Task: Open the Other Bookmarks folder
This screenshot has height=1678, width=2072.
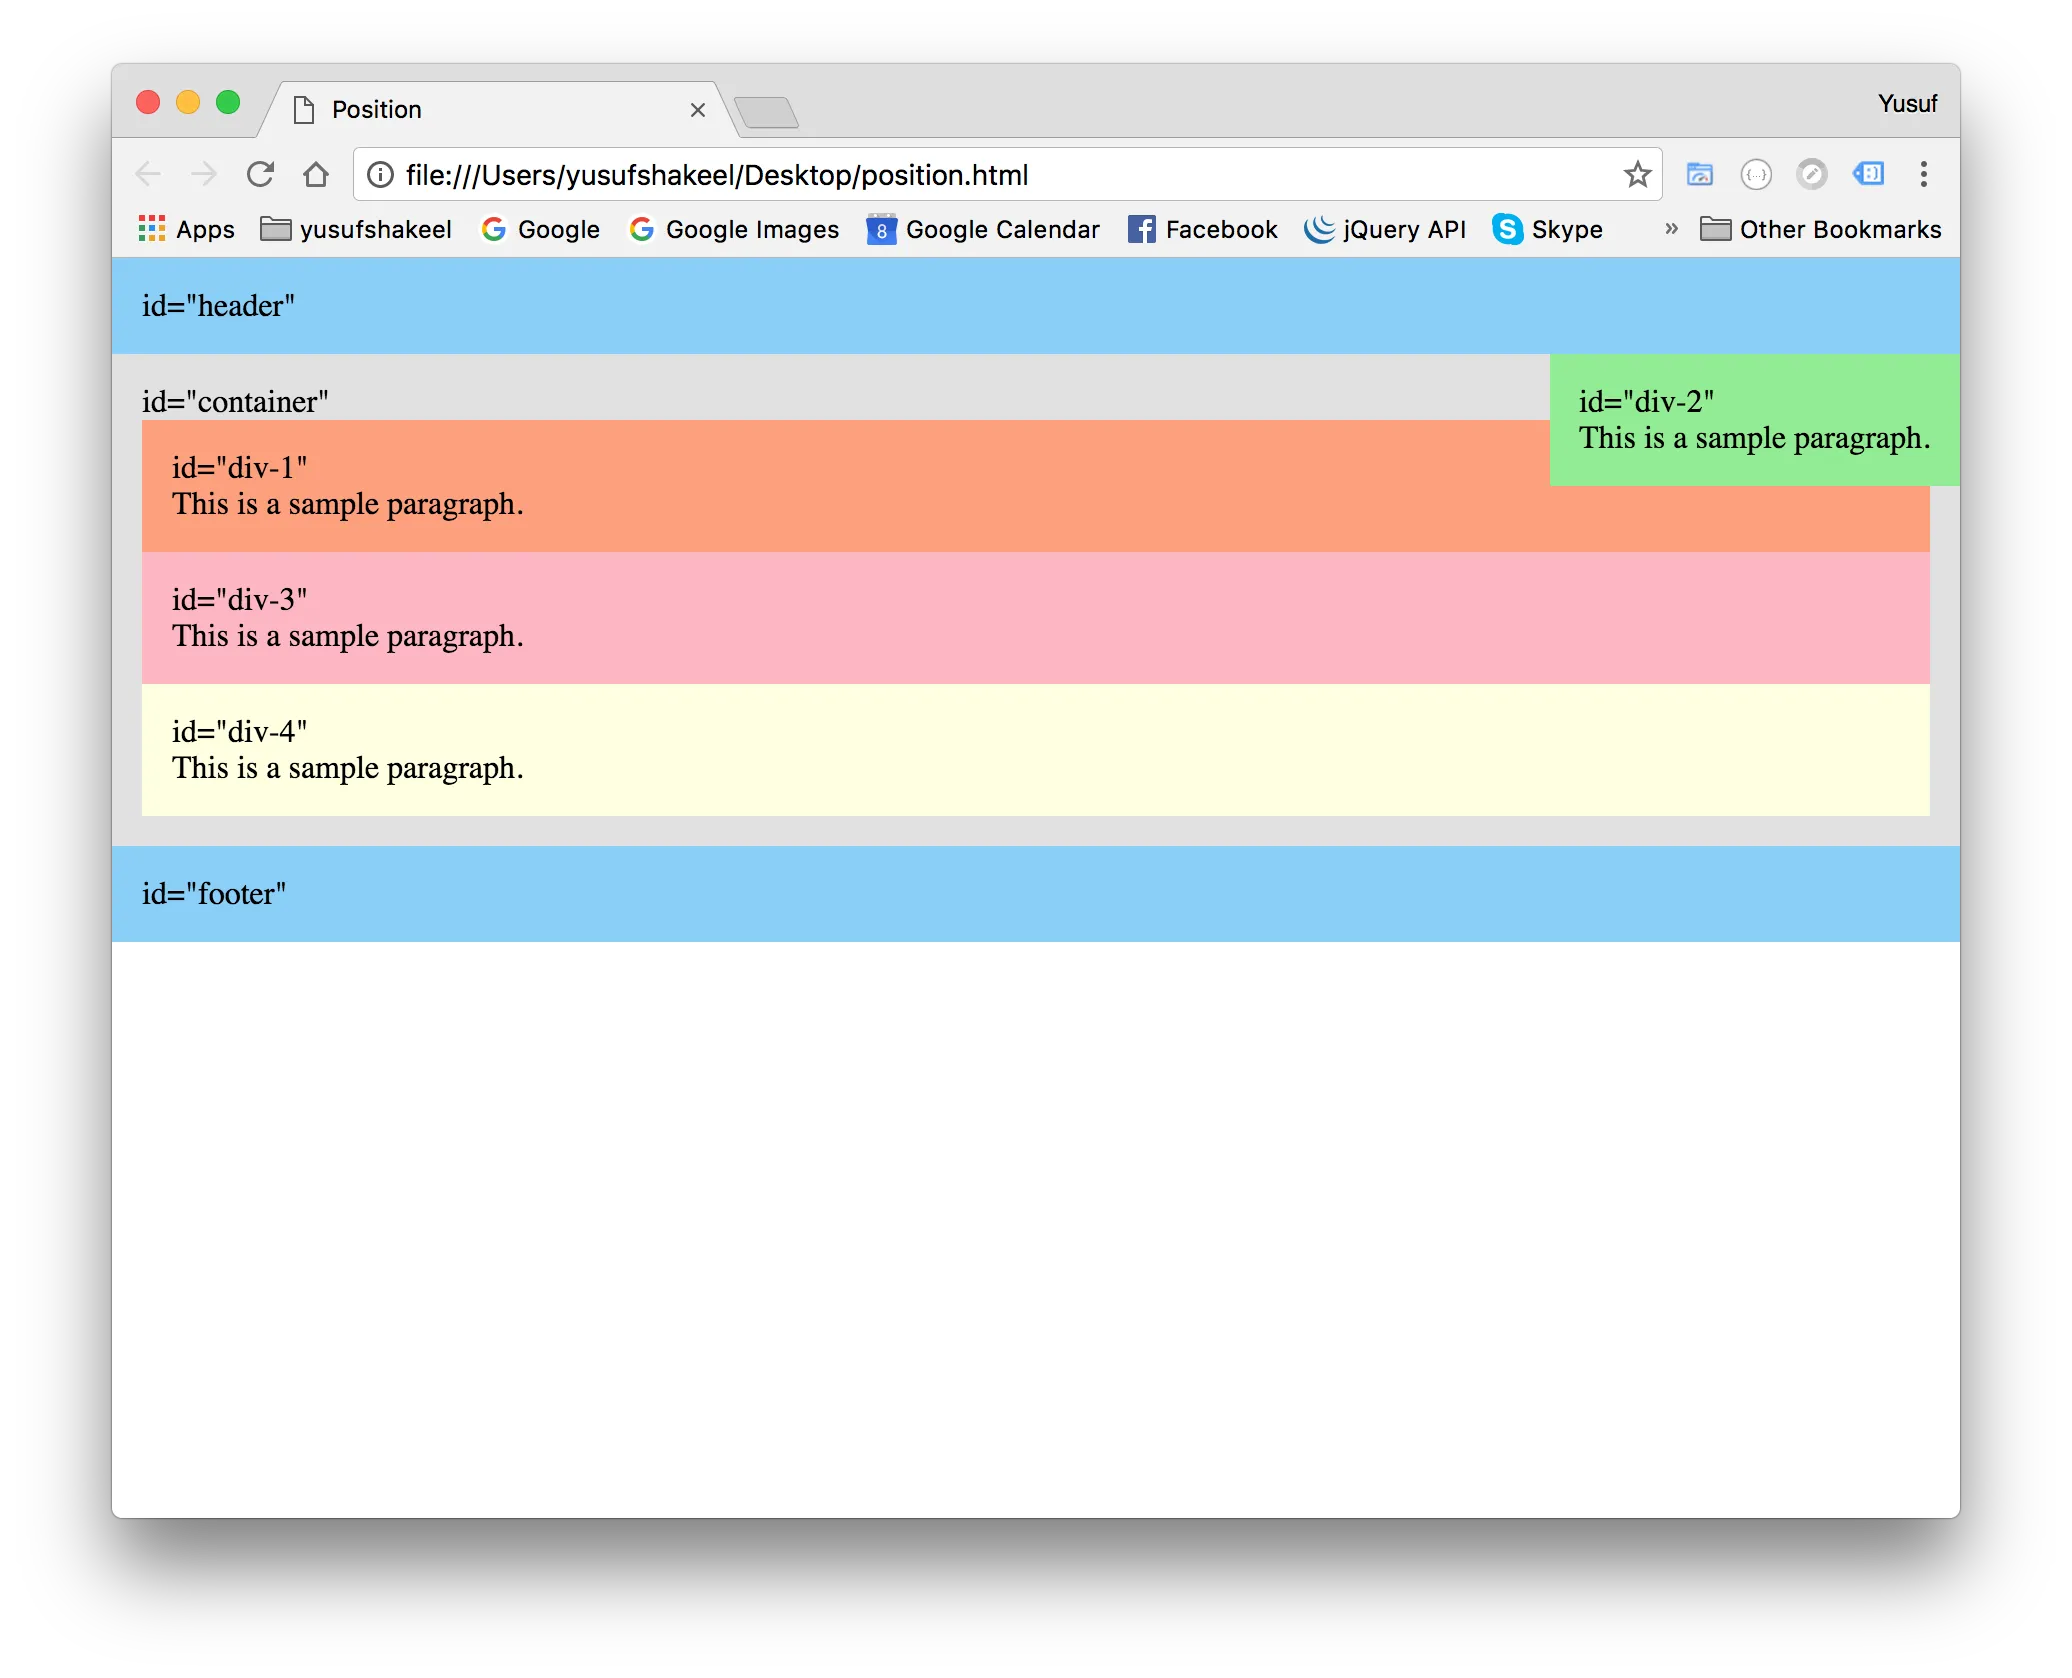Action: (x=1821, y=230)
